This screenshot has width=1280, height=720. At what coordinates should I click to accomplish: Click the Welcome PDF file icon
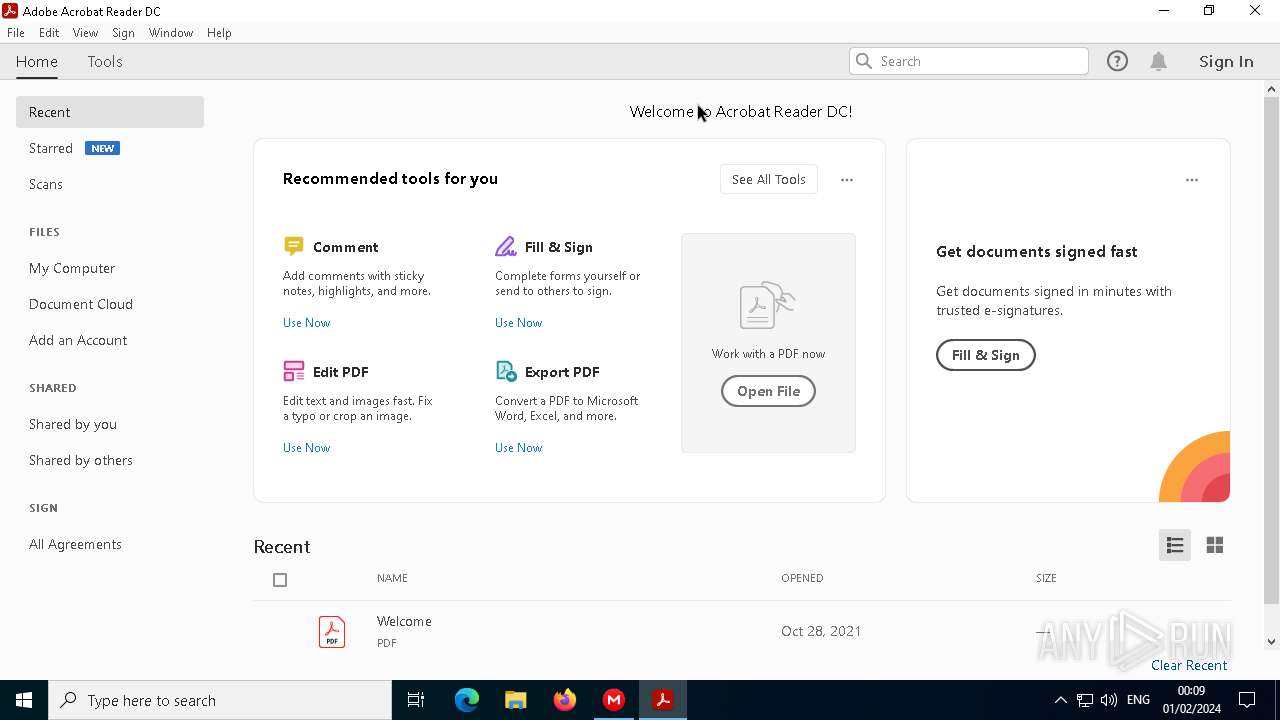pos(332,632)
